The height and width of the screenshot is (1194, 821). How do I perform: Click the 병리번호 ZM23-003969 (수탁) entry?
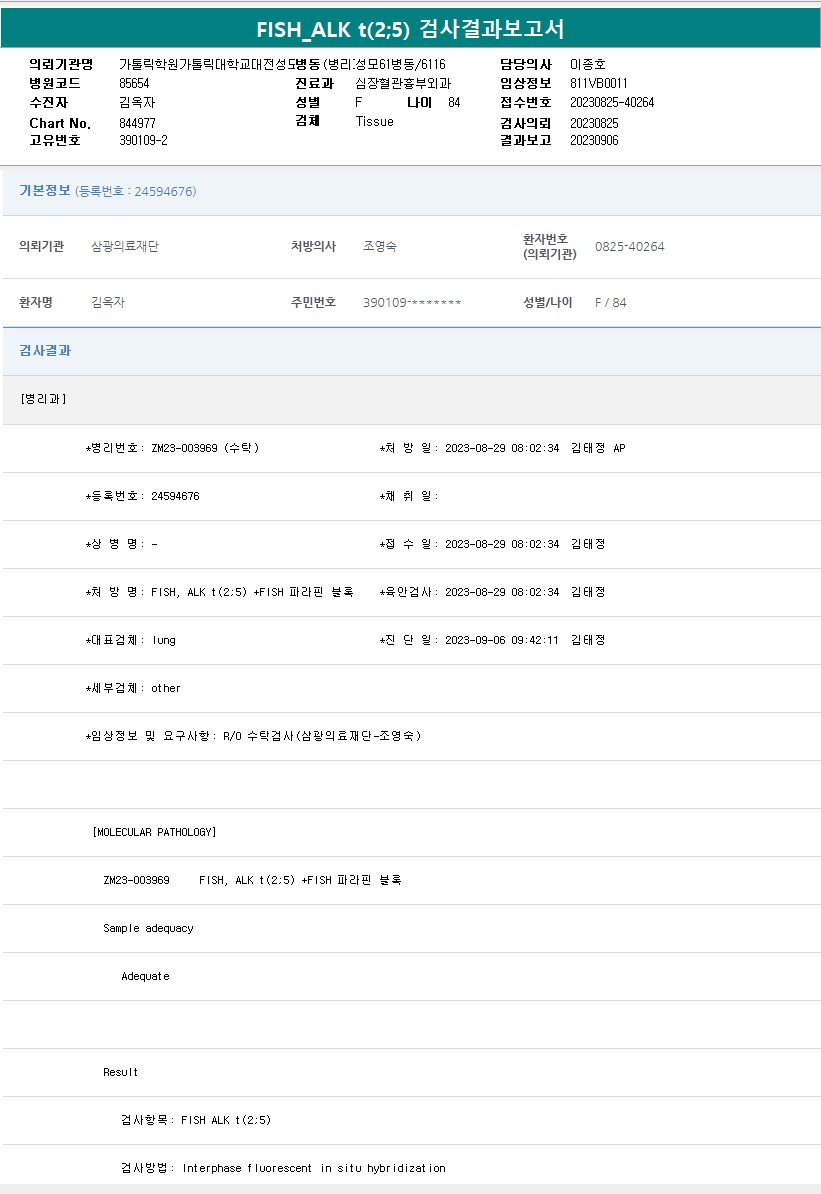click(172, 448)
